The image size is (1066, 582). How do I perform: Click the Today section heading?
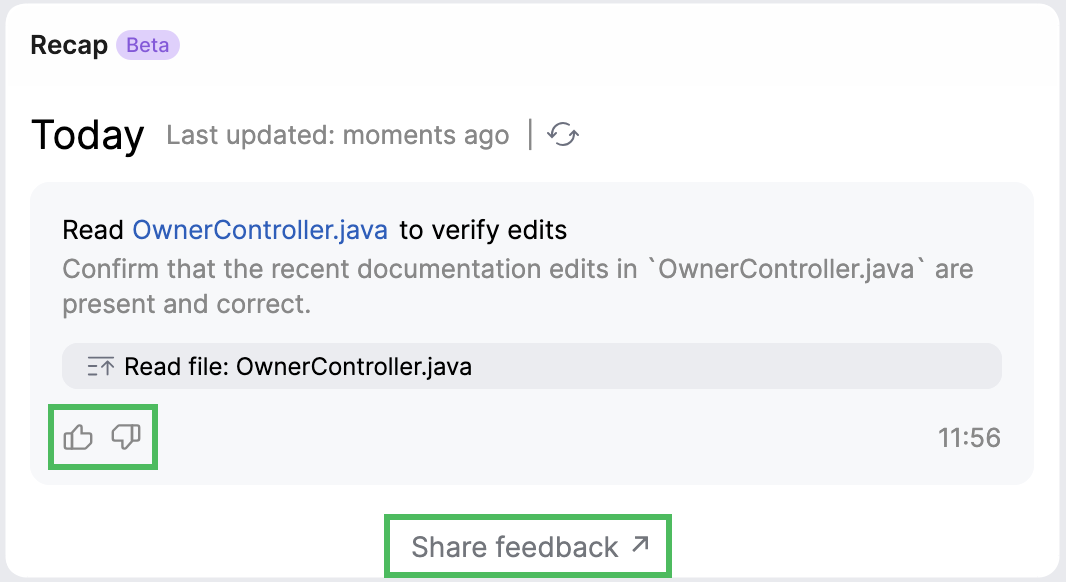coord(88,135)
